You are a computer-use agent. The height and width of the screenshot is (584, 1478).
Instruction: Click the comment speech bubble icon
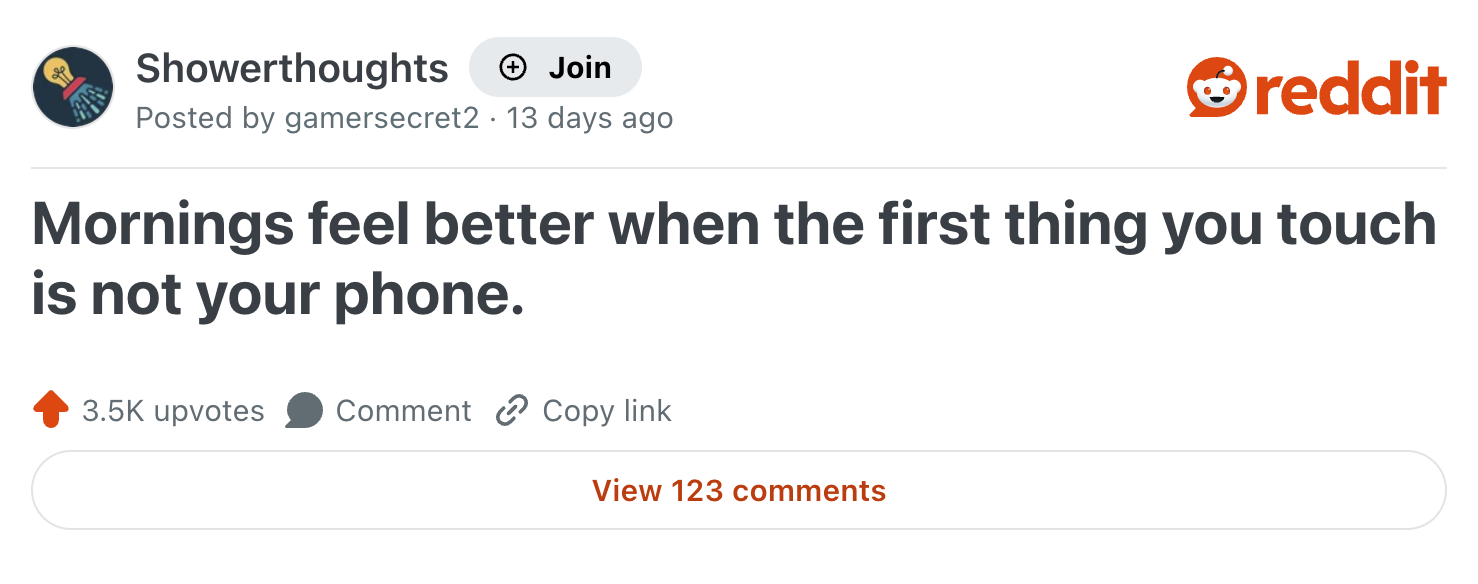304,411
